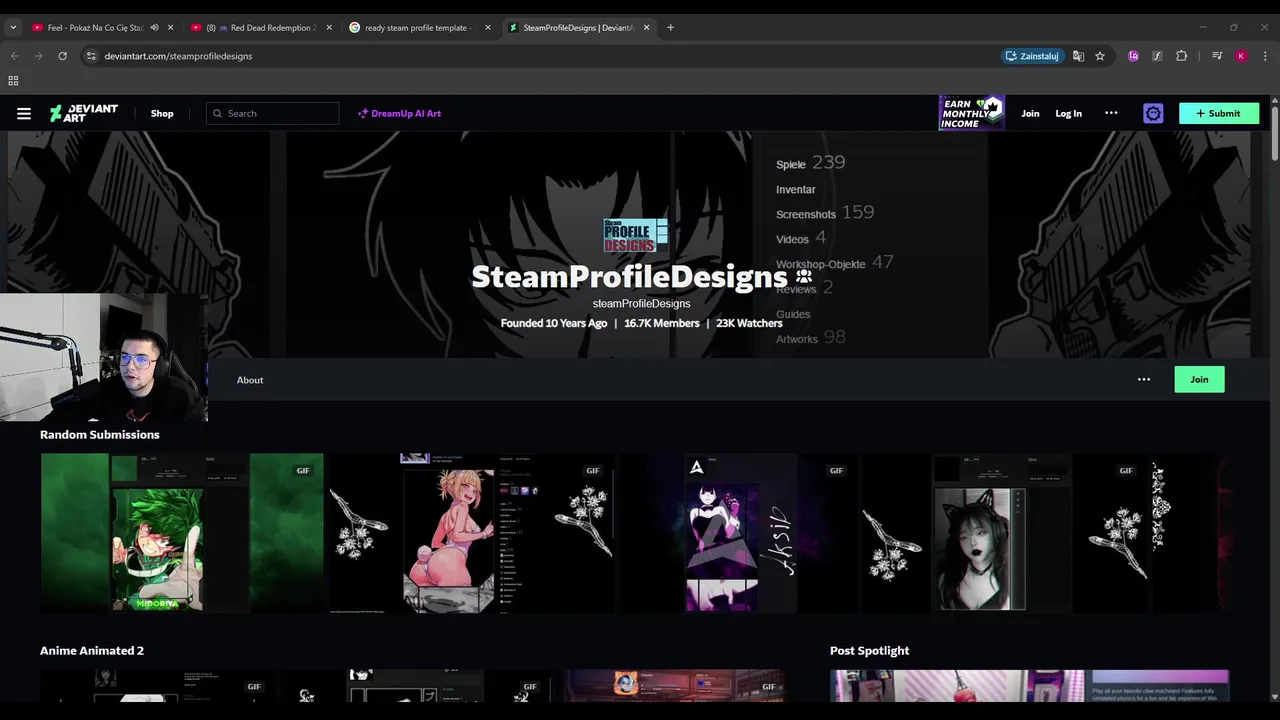Click Join in the top navigation
The width and height of the screenshot is (1280, 720).
coord(1030,114)
